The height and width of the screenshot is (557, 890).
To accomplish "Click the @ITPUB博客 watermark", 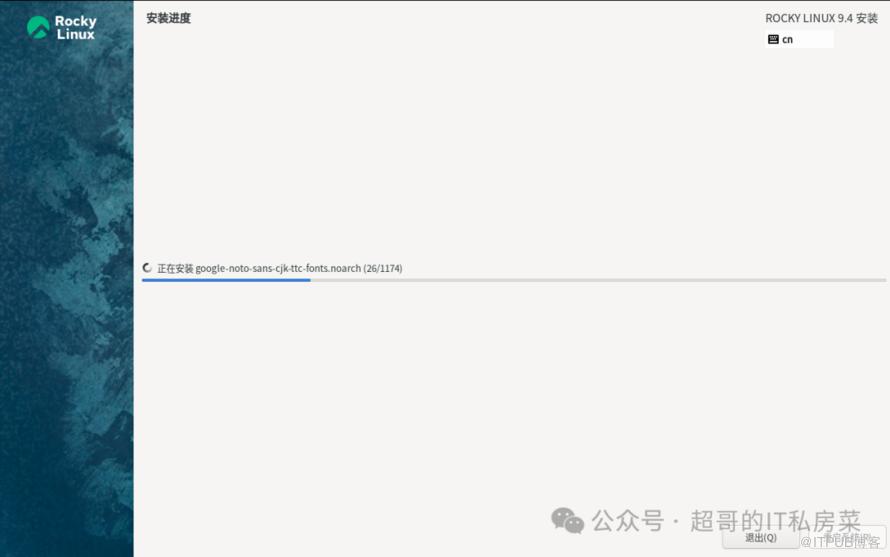I will 840,542.
